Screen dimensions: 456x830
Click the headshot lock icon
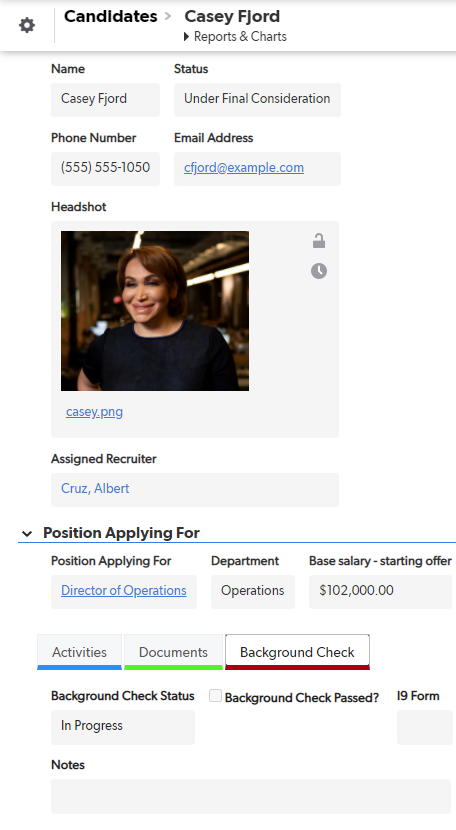tap(318, 241)
